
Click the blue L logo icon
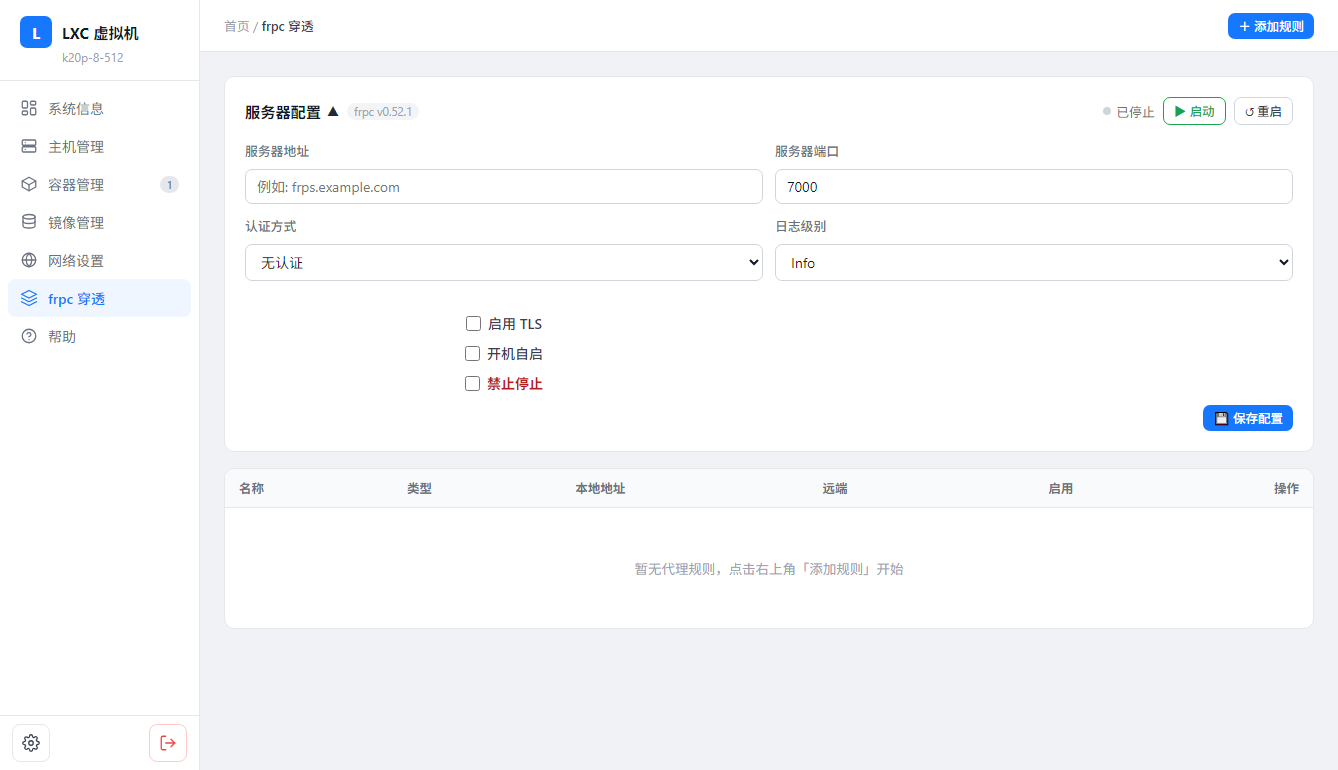tap(36, 32)
